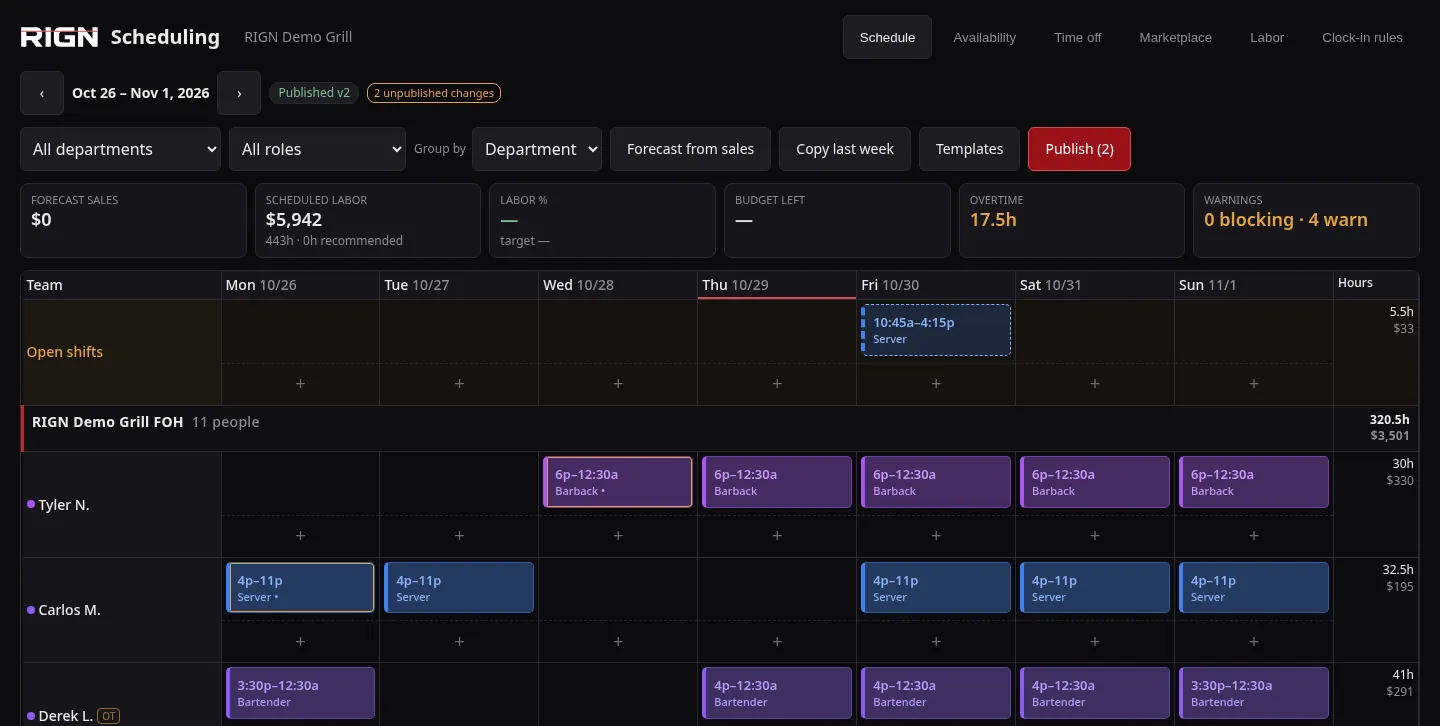The image size is (1440, 726).
Task: Open Derek L.'s Thursday Bartender shift
Action: click(777, 693)
